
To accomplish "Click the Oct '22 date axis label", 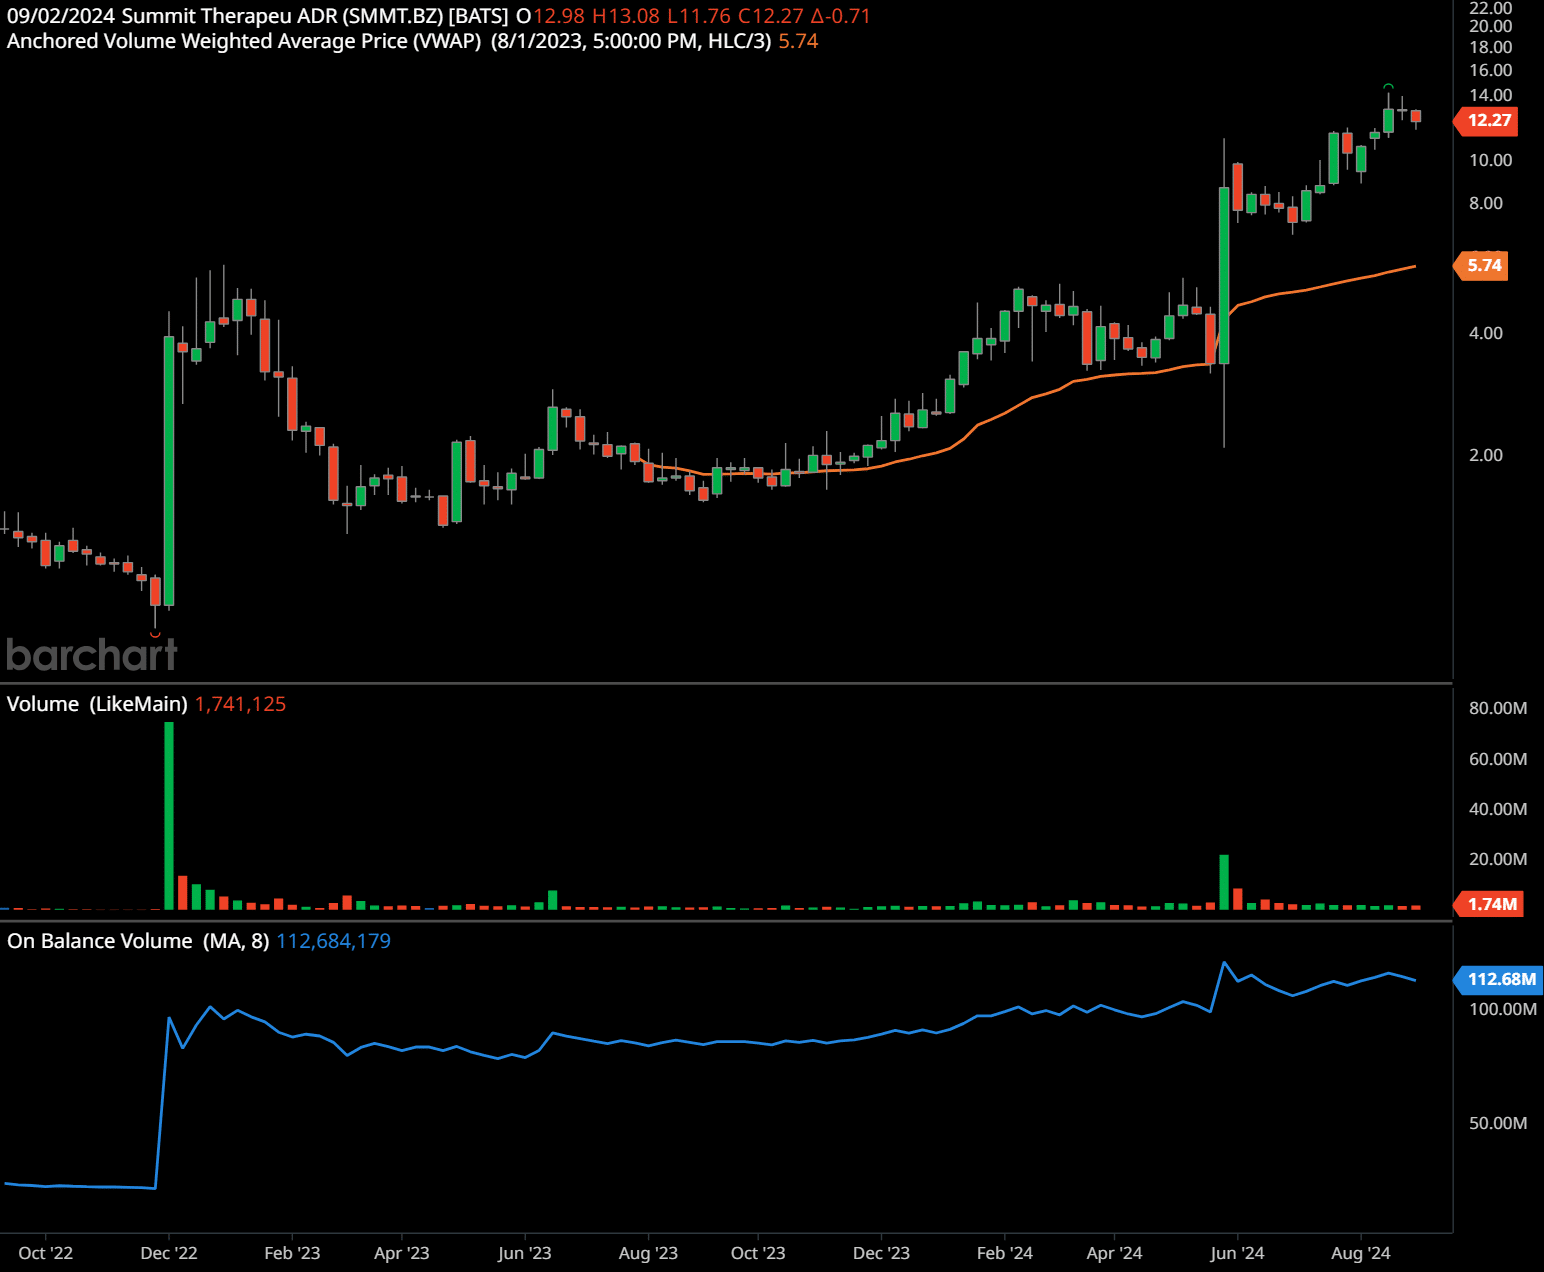I will click(x=46, y=1253).
